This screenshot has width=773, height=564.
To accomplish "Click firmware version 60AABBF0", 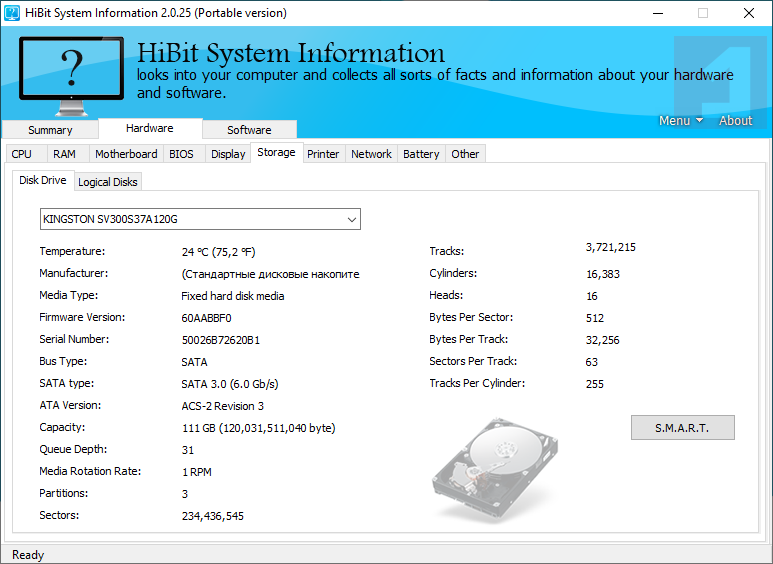I will pyautogui.click(x=206, y=318).
